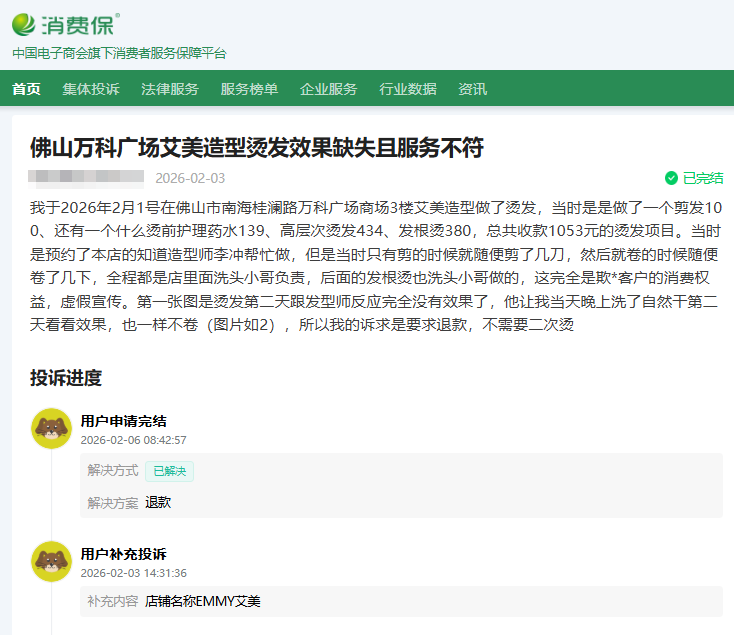Switch to the 行业数据 section
Screen dimensions: 734x635
408,89
